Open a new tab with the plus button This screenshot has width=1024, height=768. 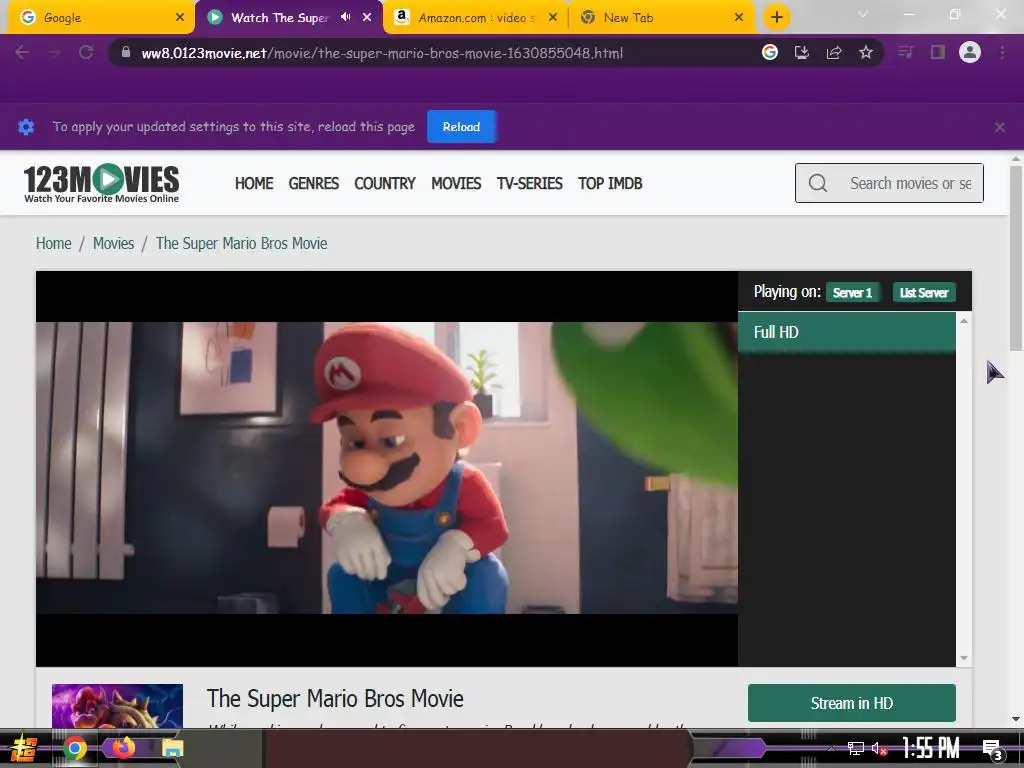776,17
